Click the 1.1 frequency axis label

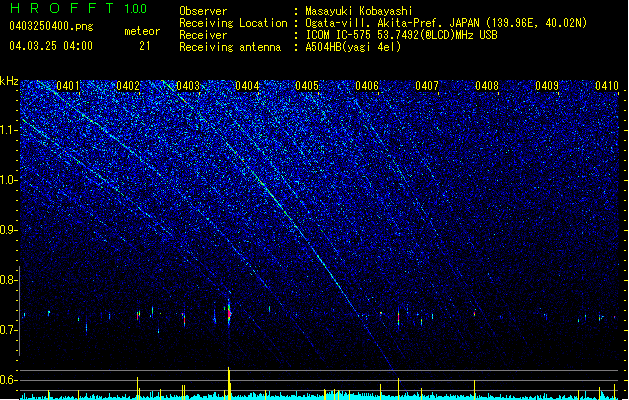(x=8, y=130)
